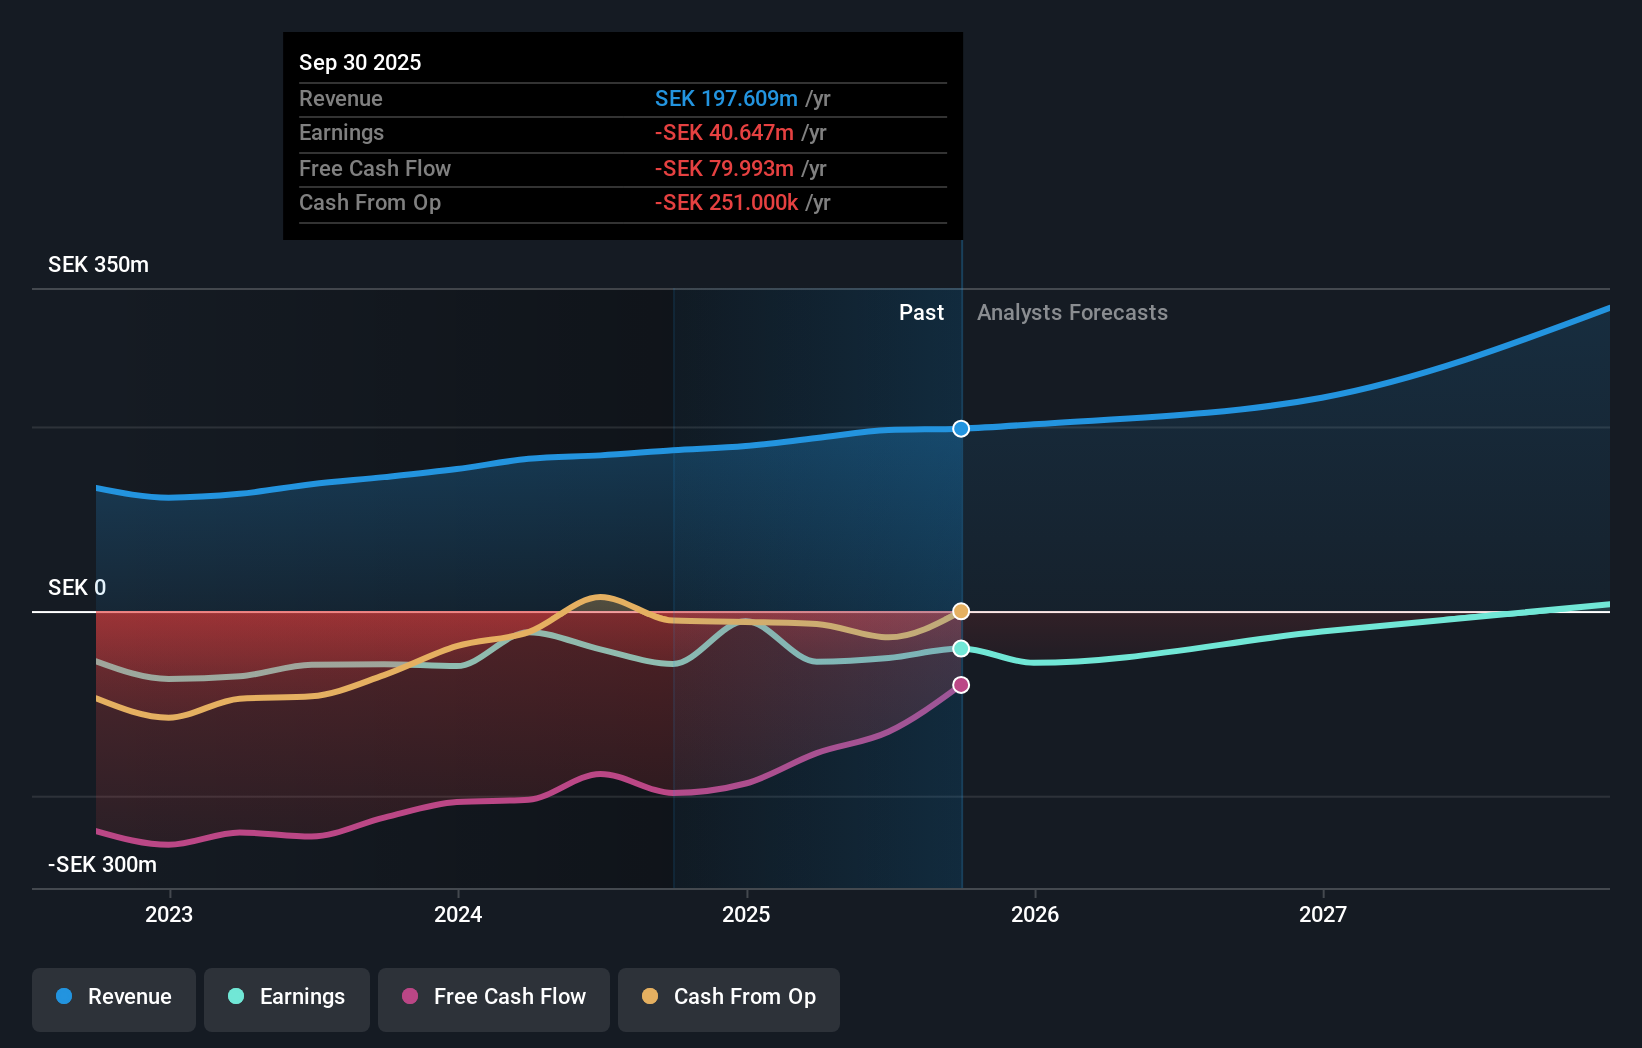The height and width of the screenshot is (1048, 1642).
Task: Click the blue dot in the Revenue legend
Action: click(64, 996)
